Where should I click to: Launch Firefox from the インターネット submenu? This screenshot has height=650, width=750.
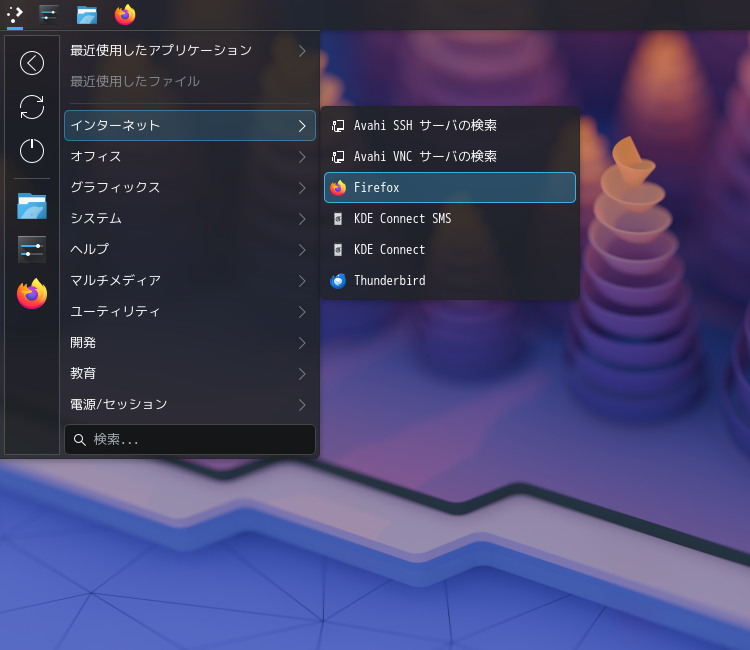click(450, 187)
